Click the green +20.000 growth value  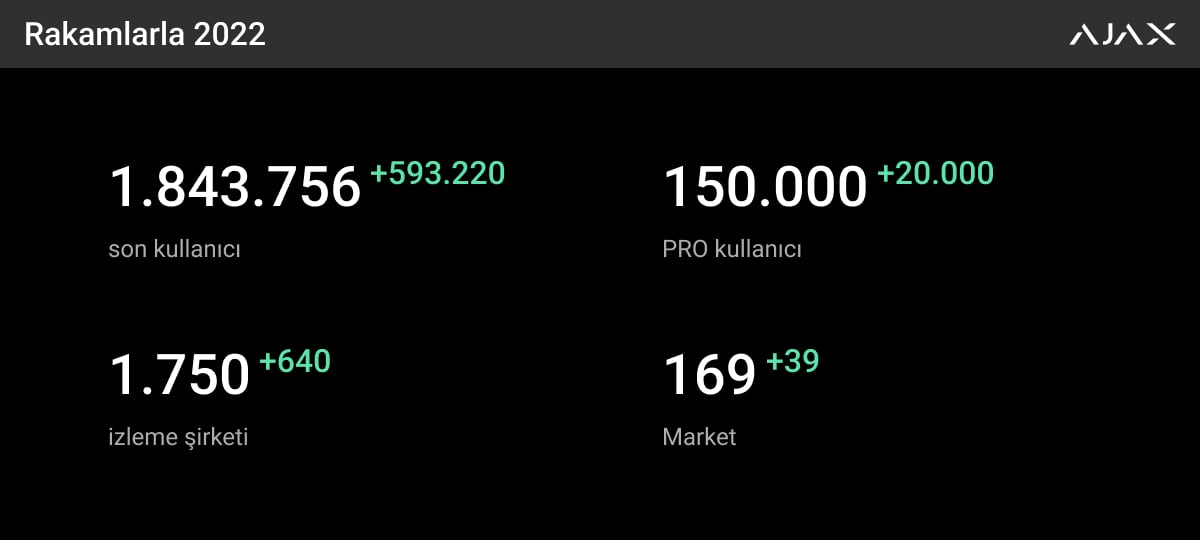pyautogui.click(x=936, y=174)
